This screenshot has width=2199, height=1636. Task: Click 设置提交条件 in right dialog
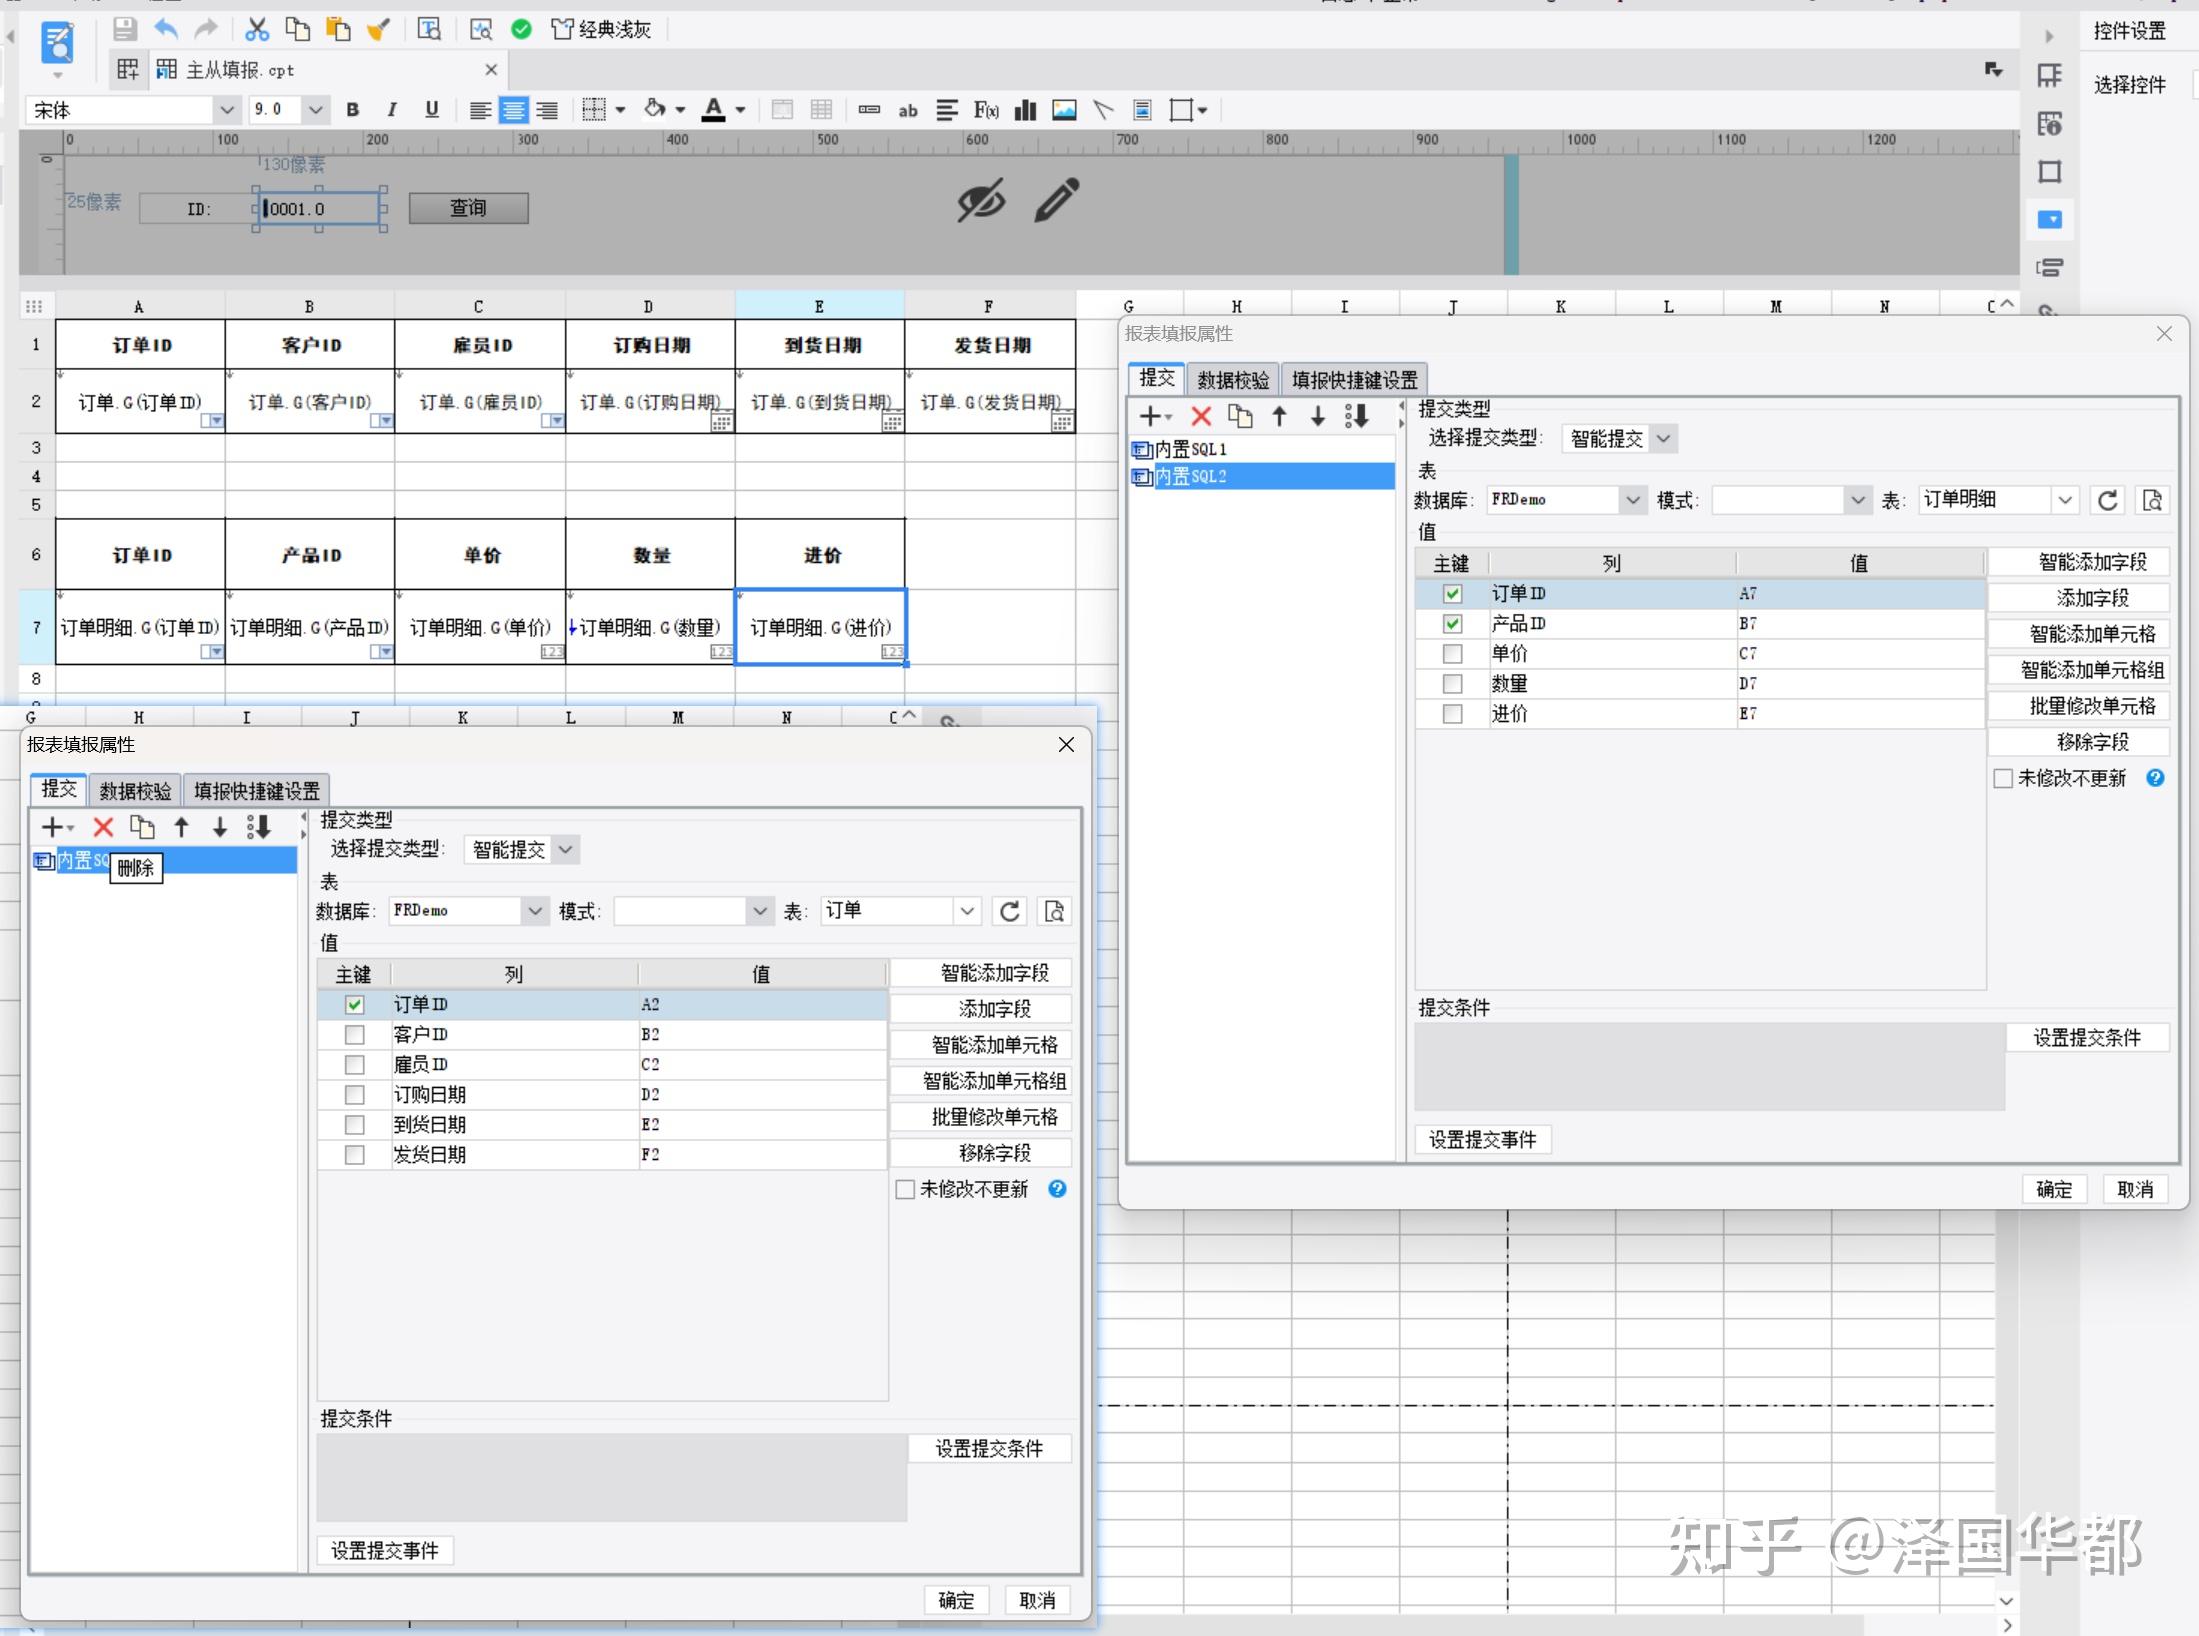tap(2087, 1038)
